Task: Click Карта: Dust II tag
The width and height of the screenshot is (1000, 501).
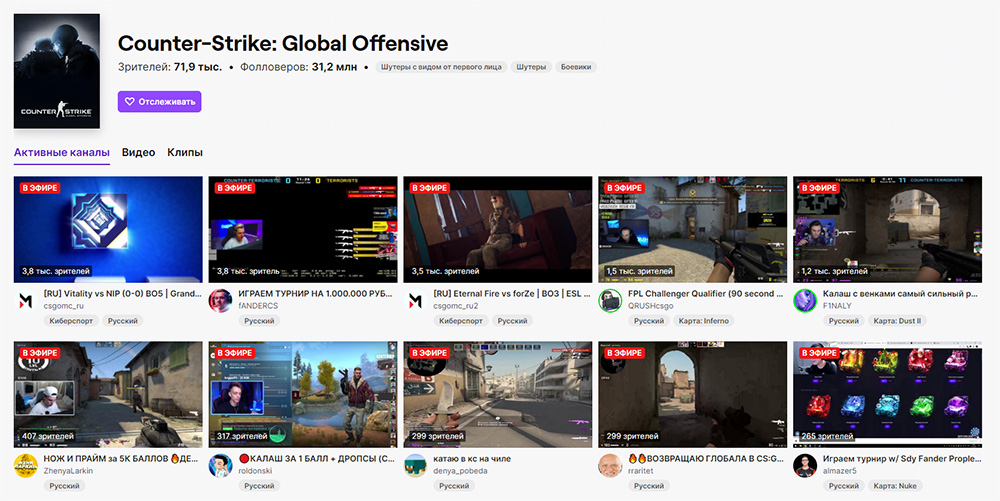Action: pos(898,321)
